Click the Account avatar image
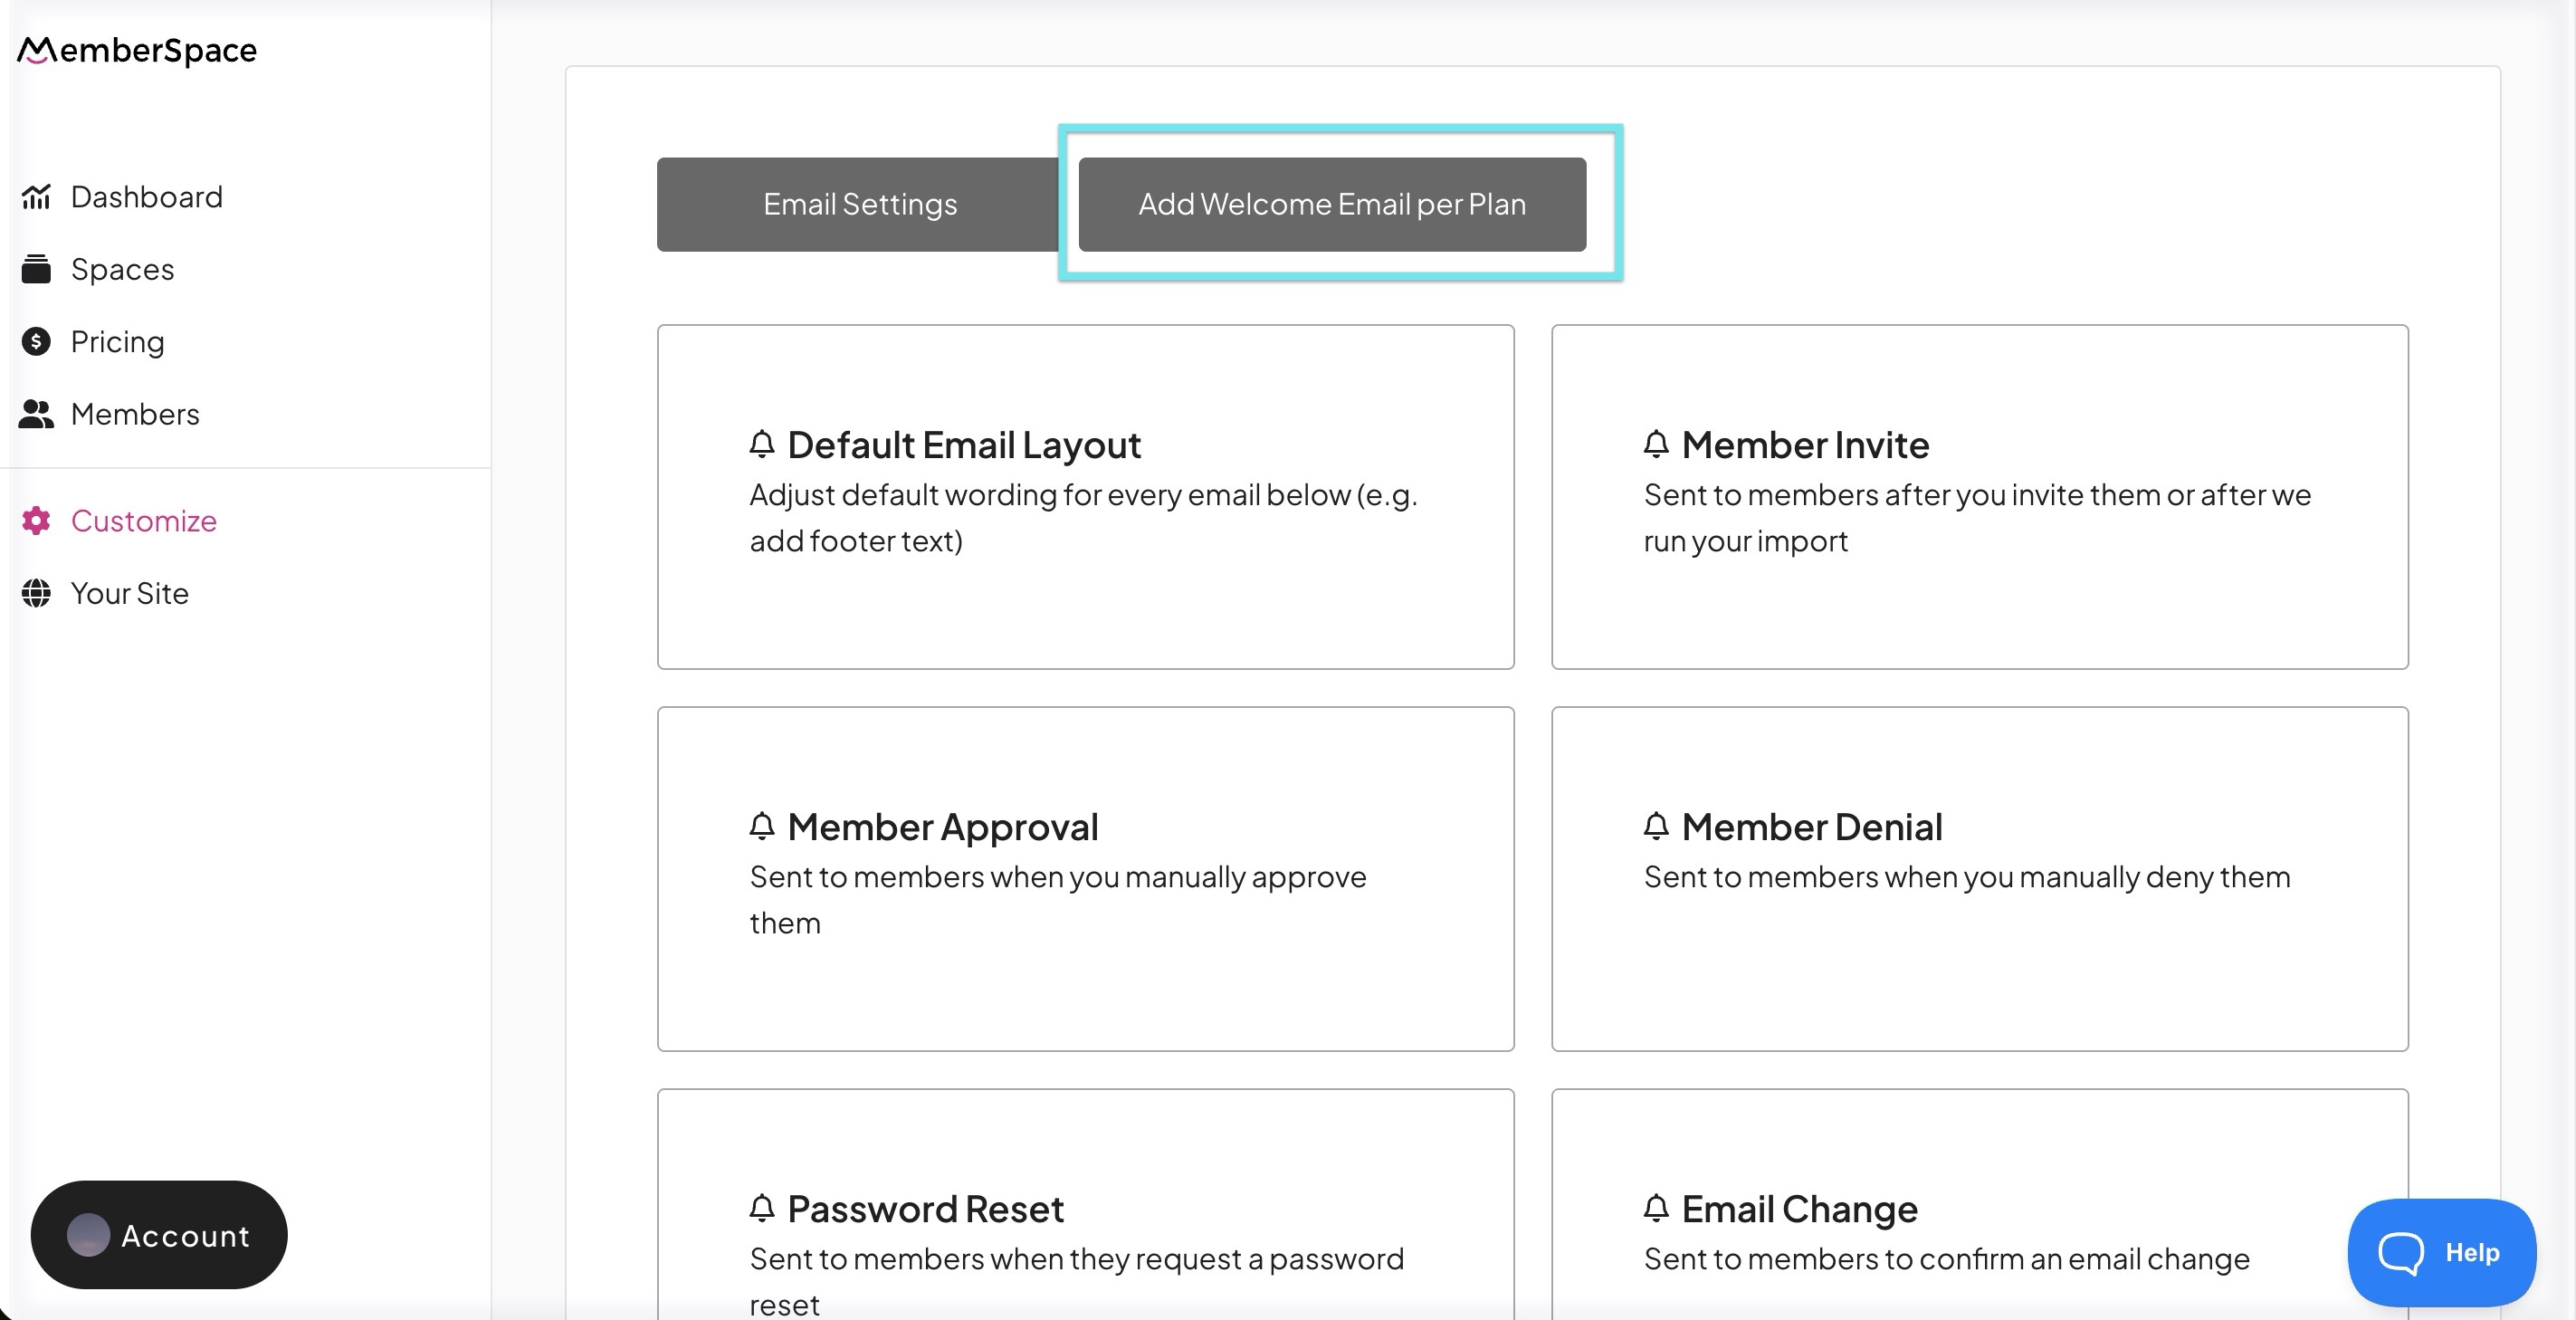 pos(88,1235)
